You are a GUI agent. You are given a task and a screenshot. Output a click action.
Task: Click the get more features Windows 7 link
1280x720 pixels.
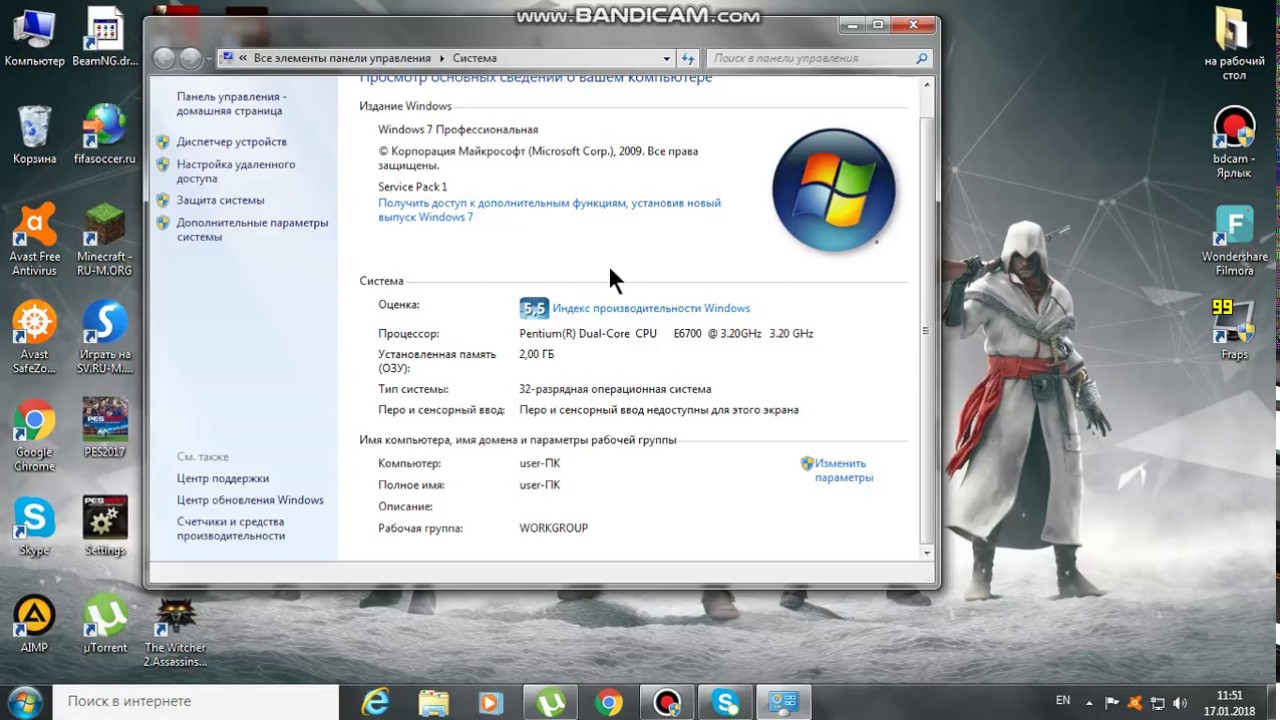pyautogui.click(x=549, y=210)
